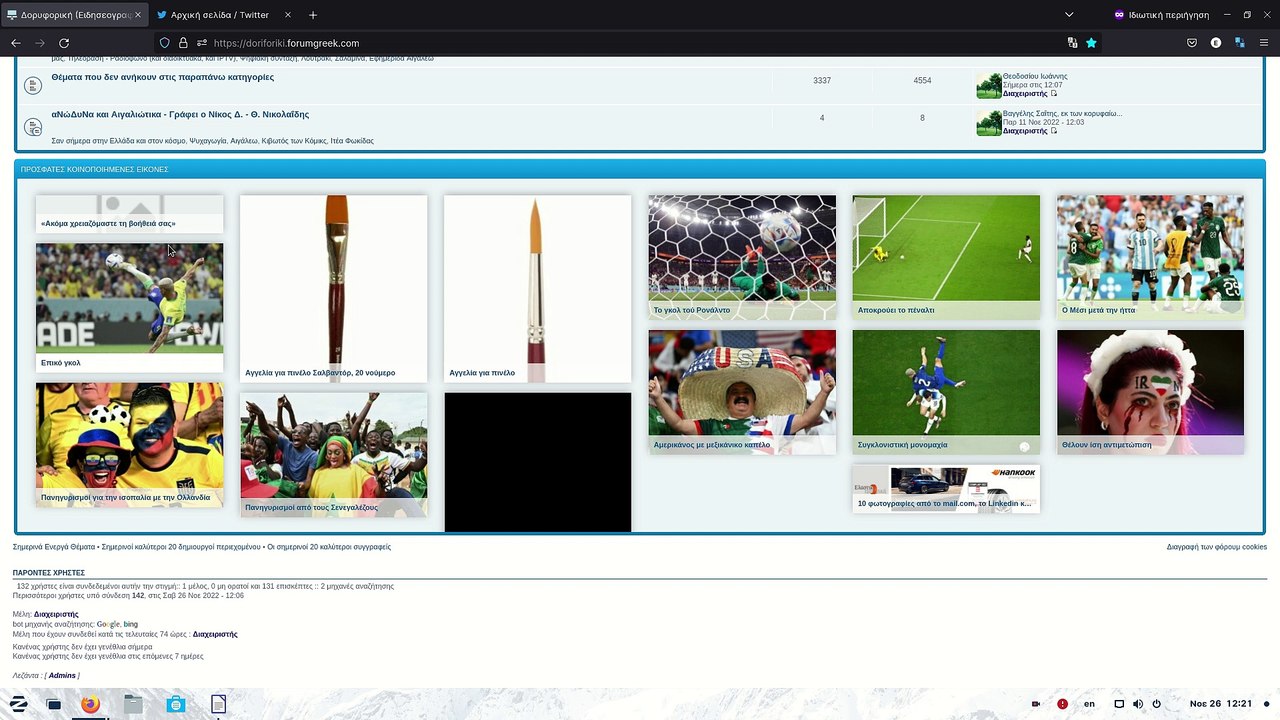Launch Firefox from the taskbar
Viewport: 1280px width, 720px height.
click(x=90, y=704)
